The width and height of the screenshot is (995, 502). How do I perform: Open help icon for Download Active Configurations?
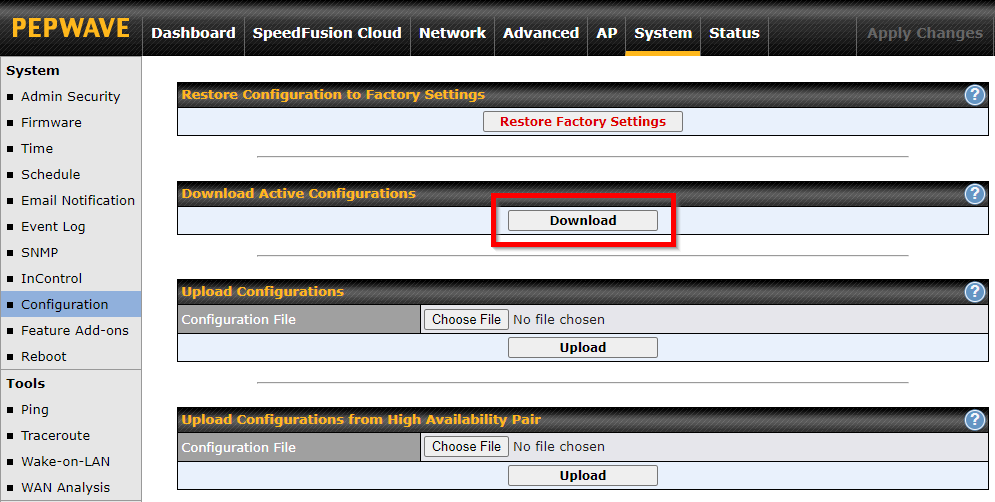coord(975,194)
